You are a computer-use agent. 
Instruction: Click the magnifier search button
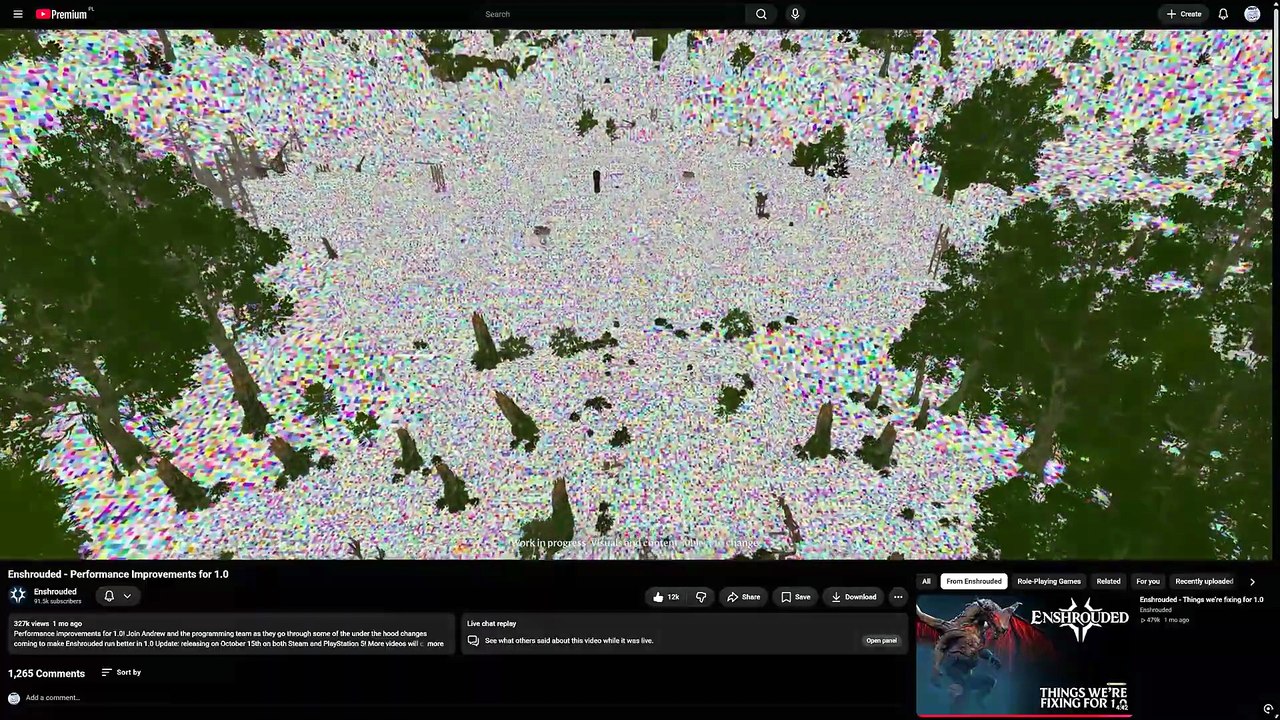pos(761,14)
